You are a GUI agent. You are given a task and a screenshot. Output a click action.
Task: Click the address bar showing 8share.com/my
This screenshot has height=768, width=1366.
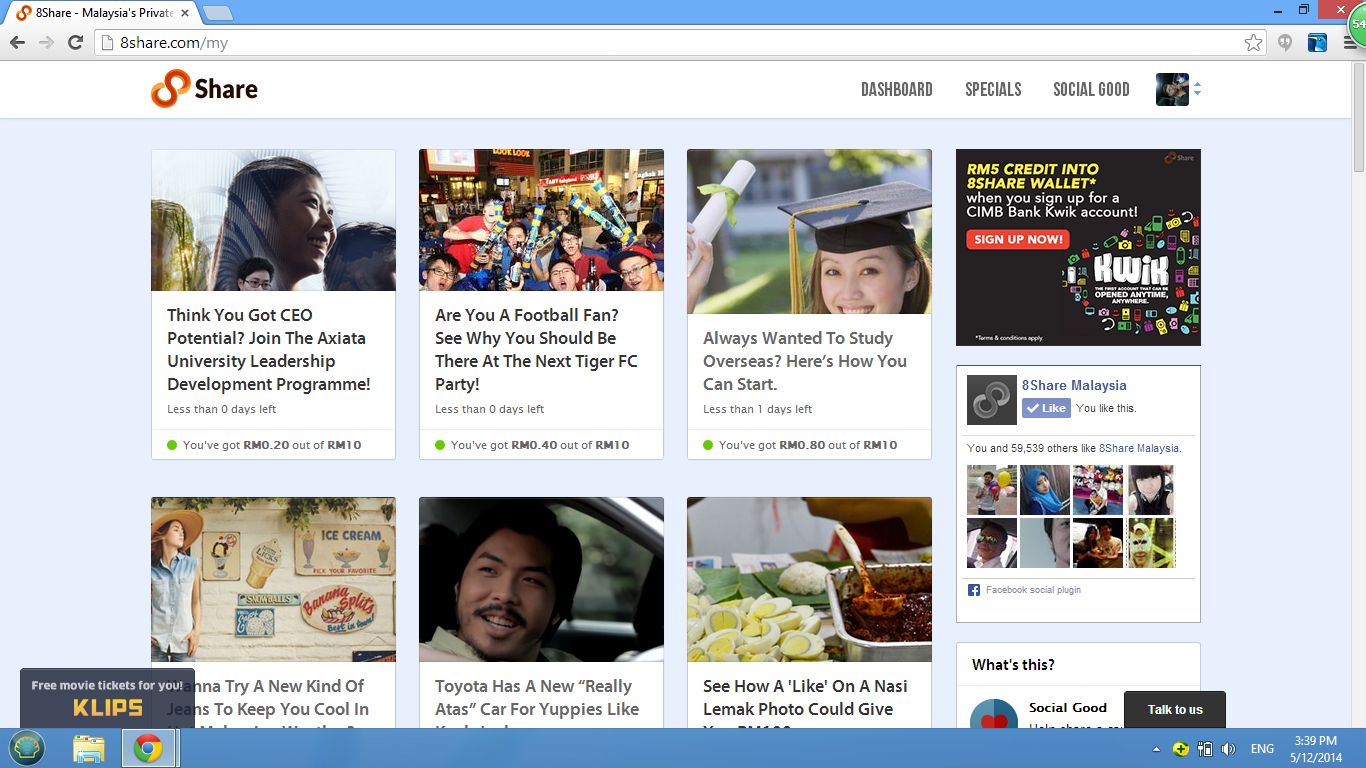pyautogui.click(x=680, y=43)
